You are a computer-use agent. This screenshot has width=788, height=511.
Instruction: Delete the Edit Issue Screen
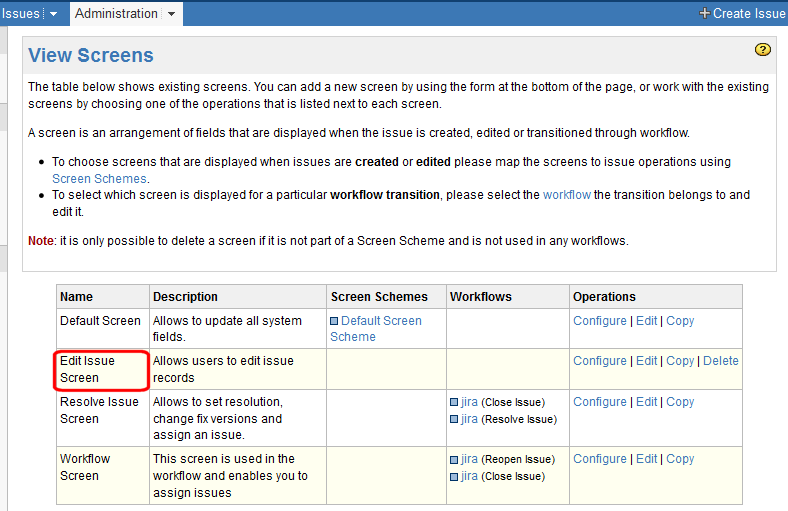[720, 361]
